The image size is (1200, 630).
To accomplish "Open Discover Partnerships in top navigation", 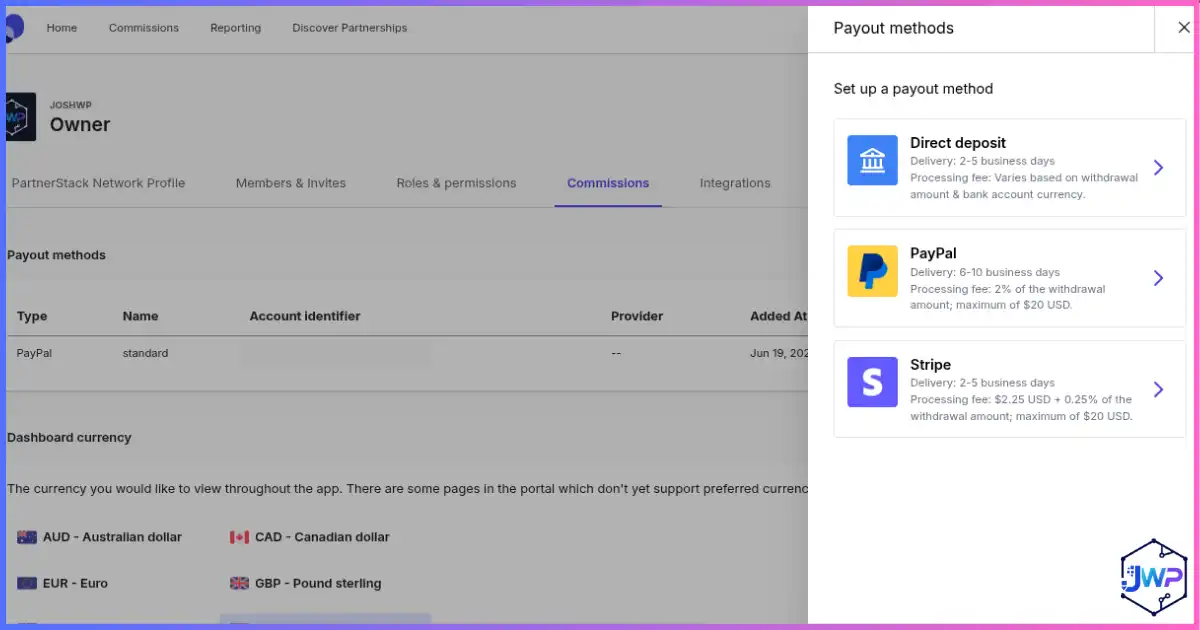I will 350,28.
